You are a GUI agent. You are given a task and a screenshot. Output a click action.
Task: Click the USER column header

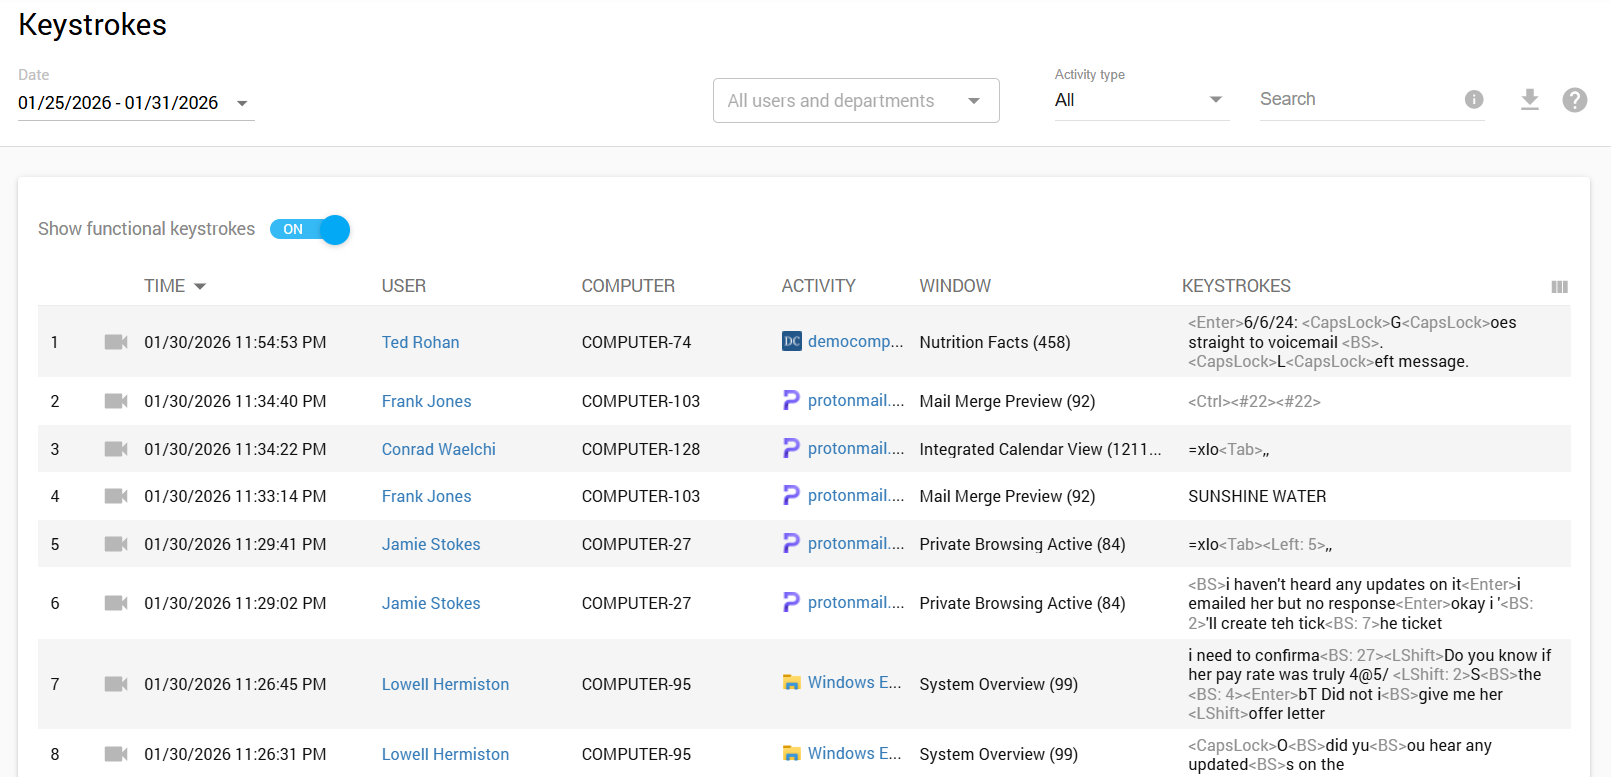(x=403, y=286)
